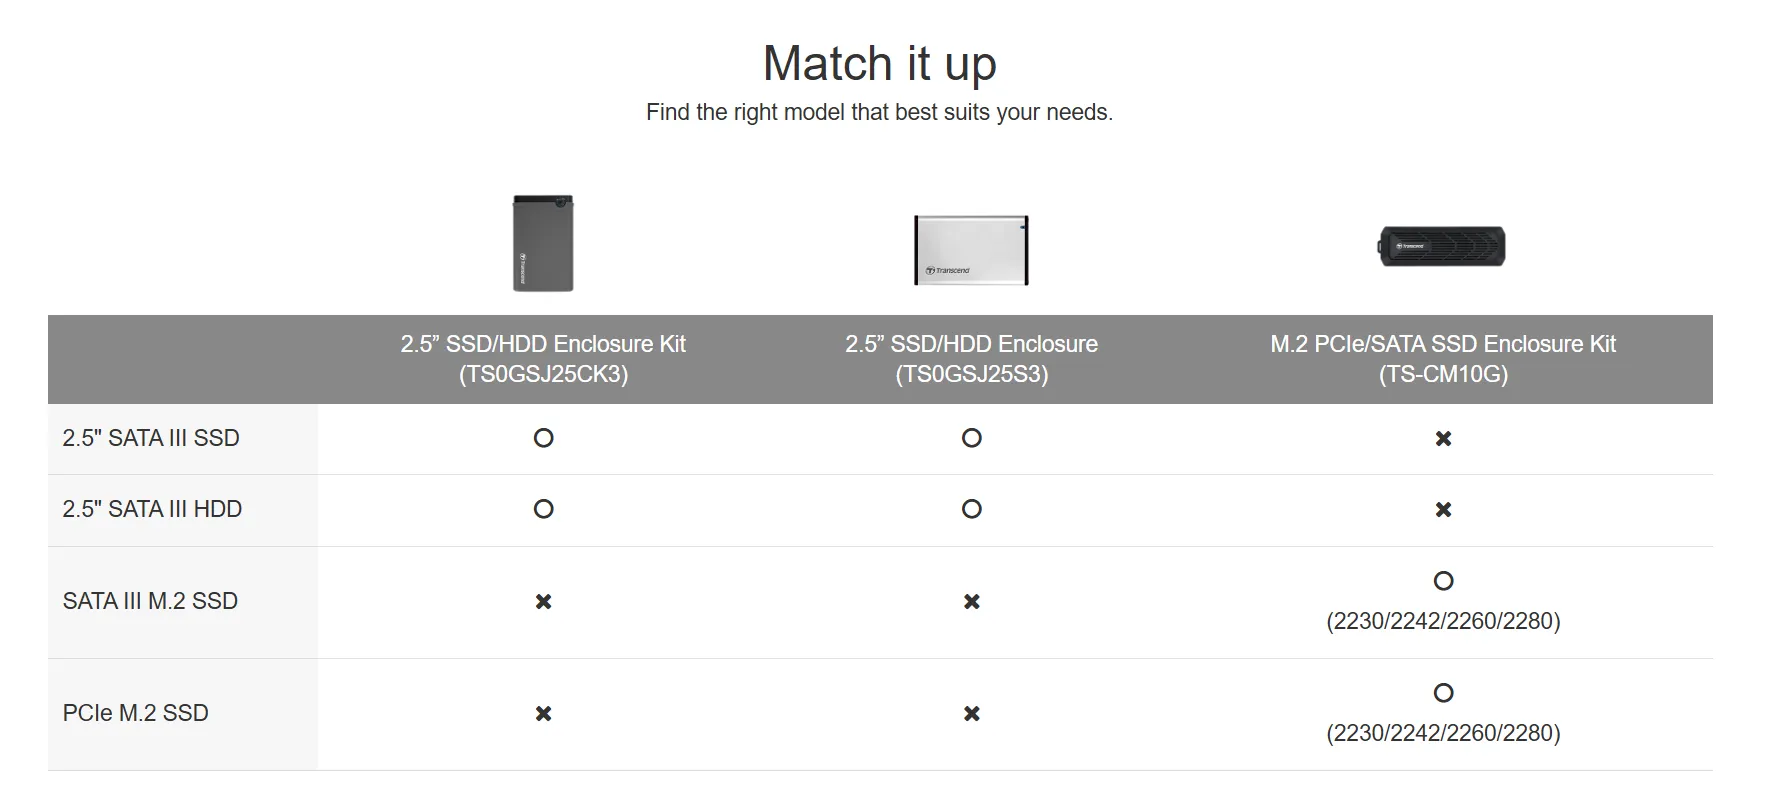Select the 2.5" SATA III SSD row label
The image size is (1779, 793).
(x=151, y=438)
